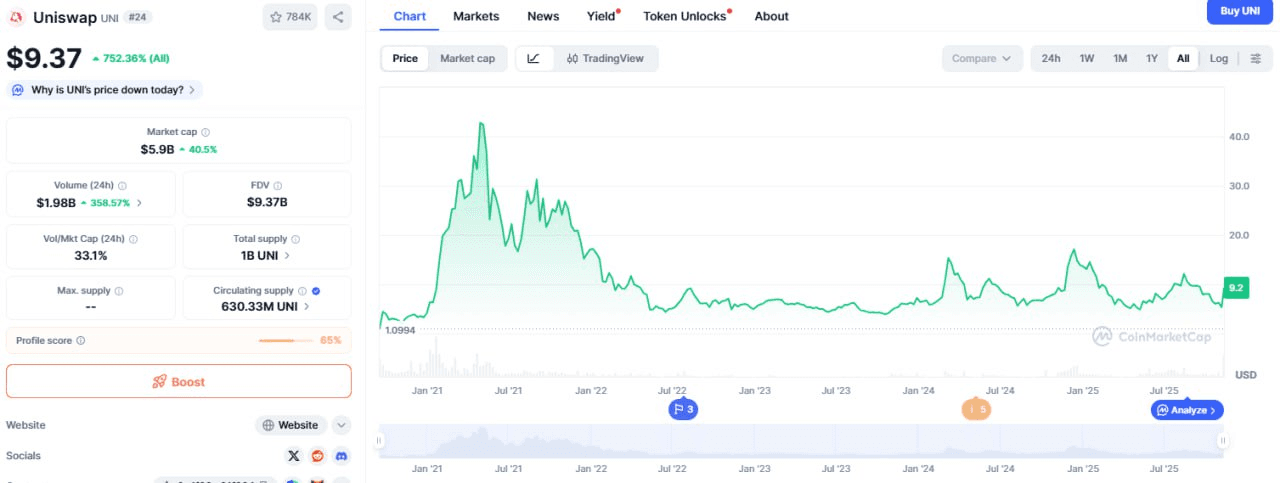
Task: Click the Vol/Mkt Cap (24h) info icon
Action: tap(133, 239)
